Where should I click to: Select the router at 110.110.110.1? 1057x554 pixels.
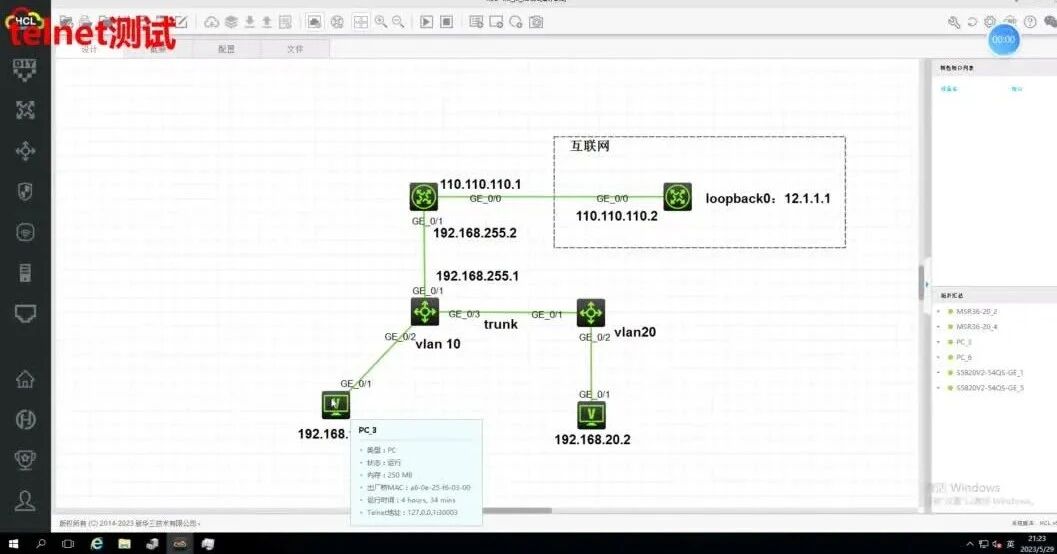[x=424, y=197]
